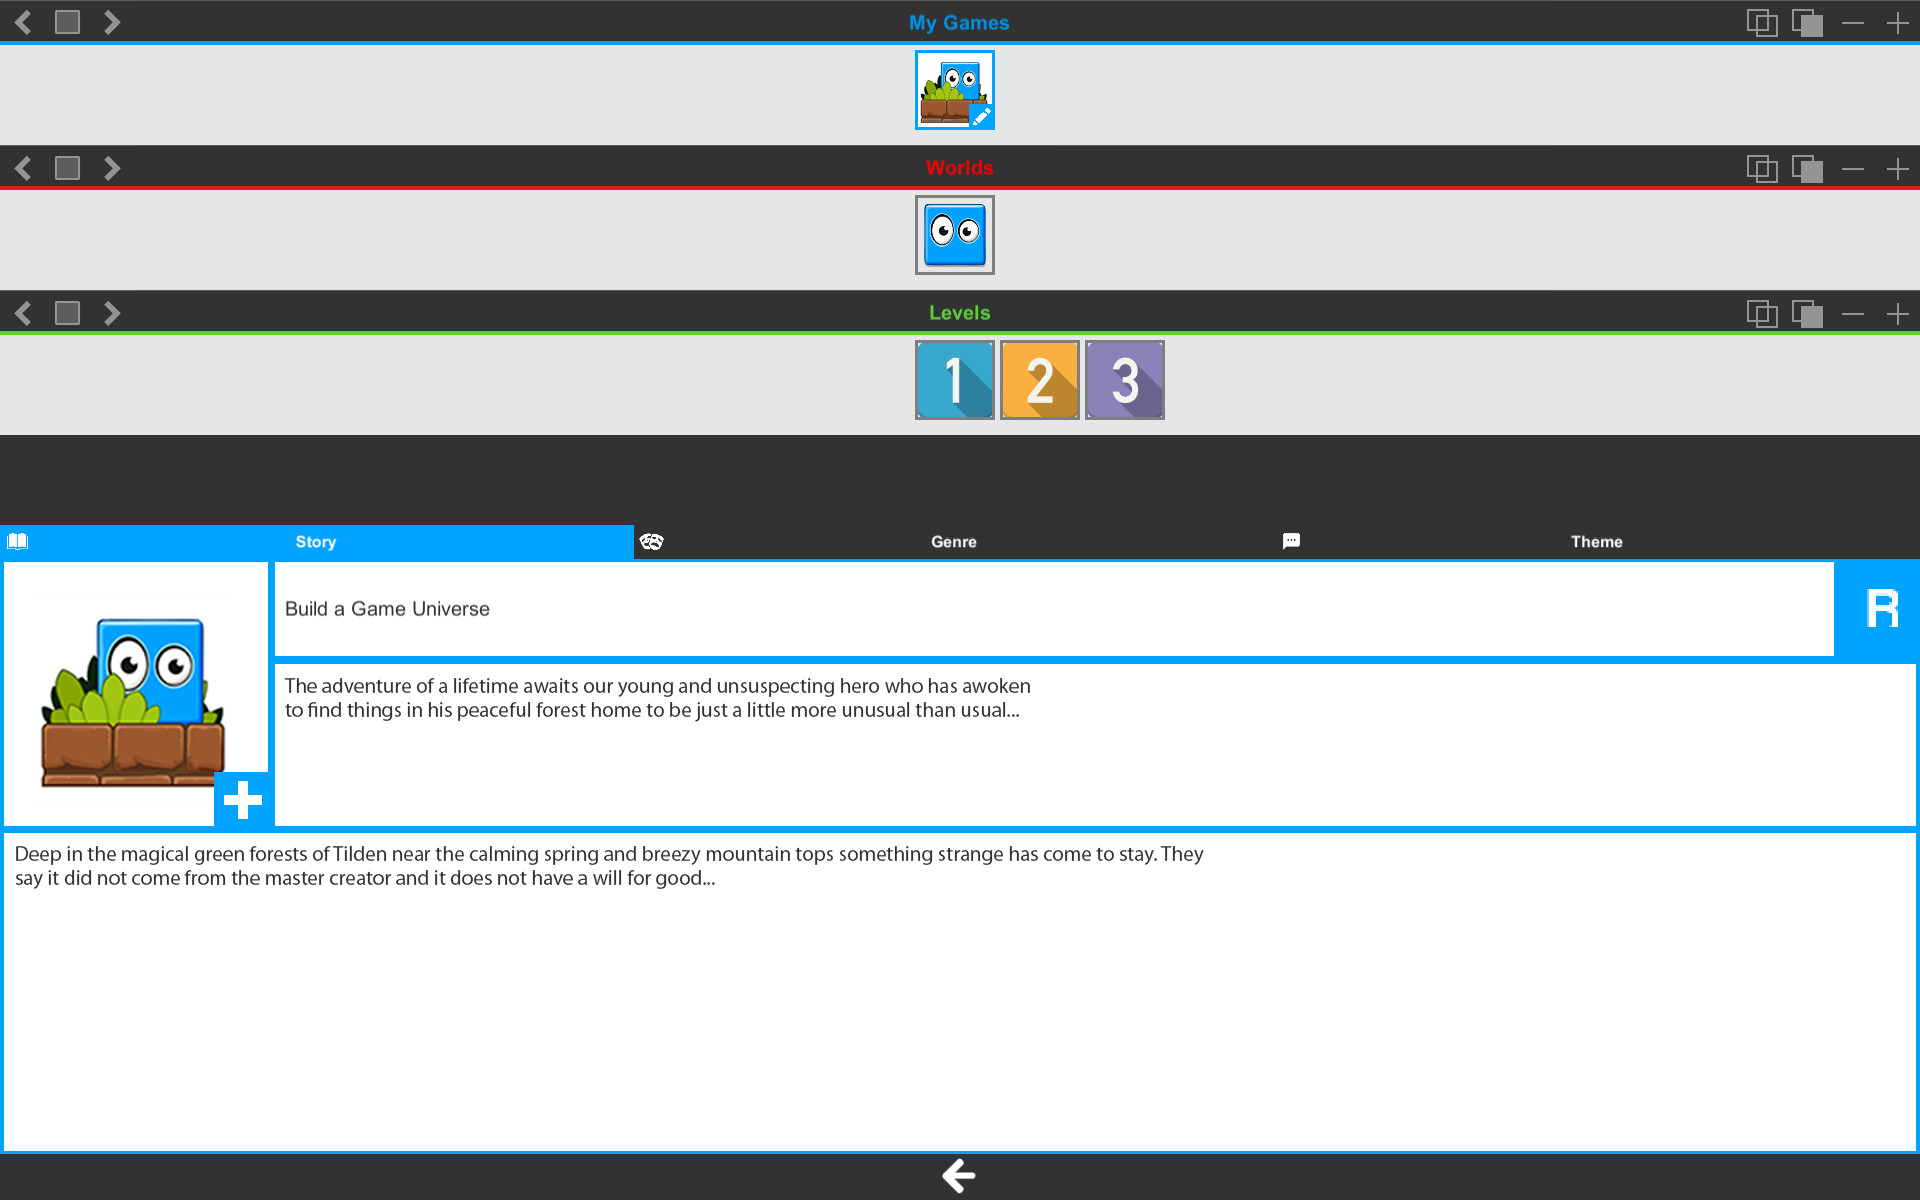Click the R button on the right edge
The height and width of the screenshot is (1200, 1920).
pyautogui.click(x=1884, y=608)
